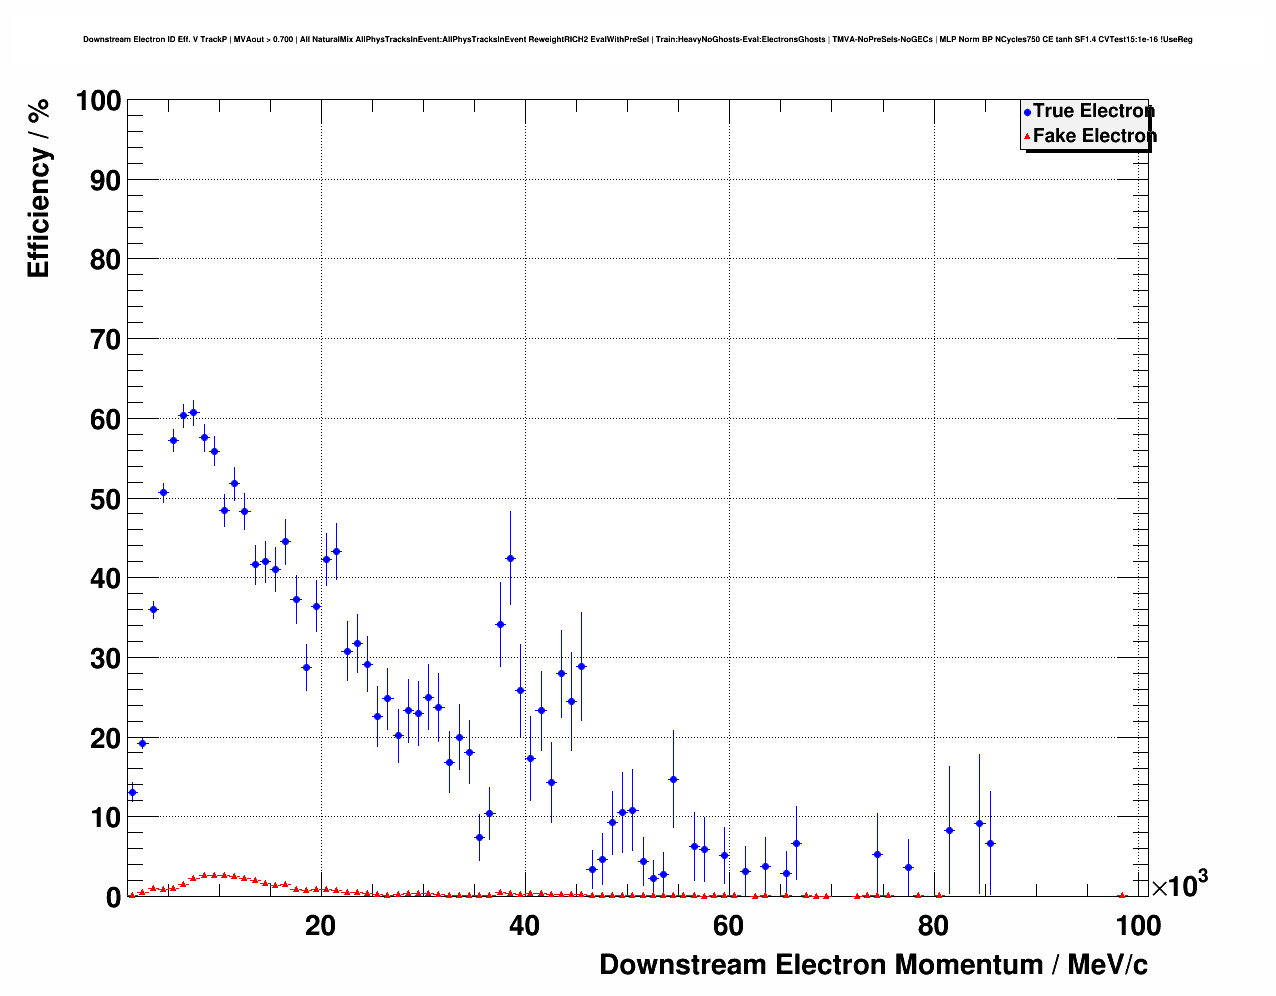Click the Downstream Electron Momentum x-axis title
The height and width of the screenshot is (996, 1276).
[x=872, y=964]
